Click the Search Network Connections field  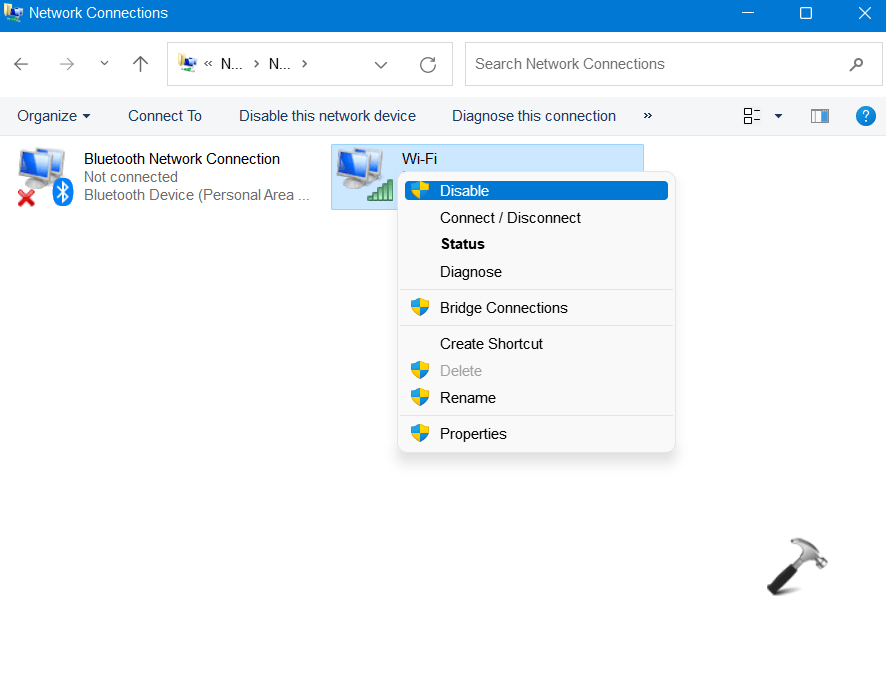click(x=655, y=64)
